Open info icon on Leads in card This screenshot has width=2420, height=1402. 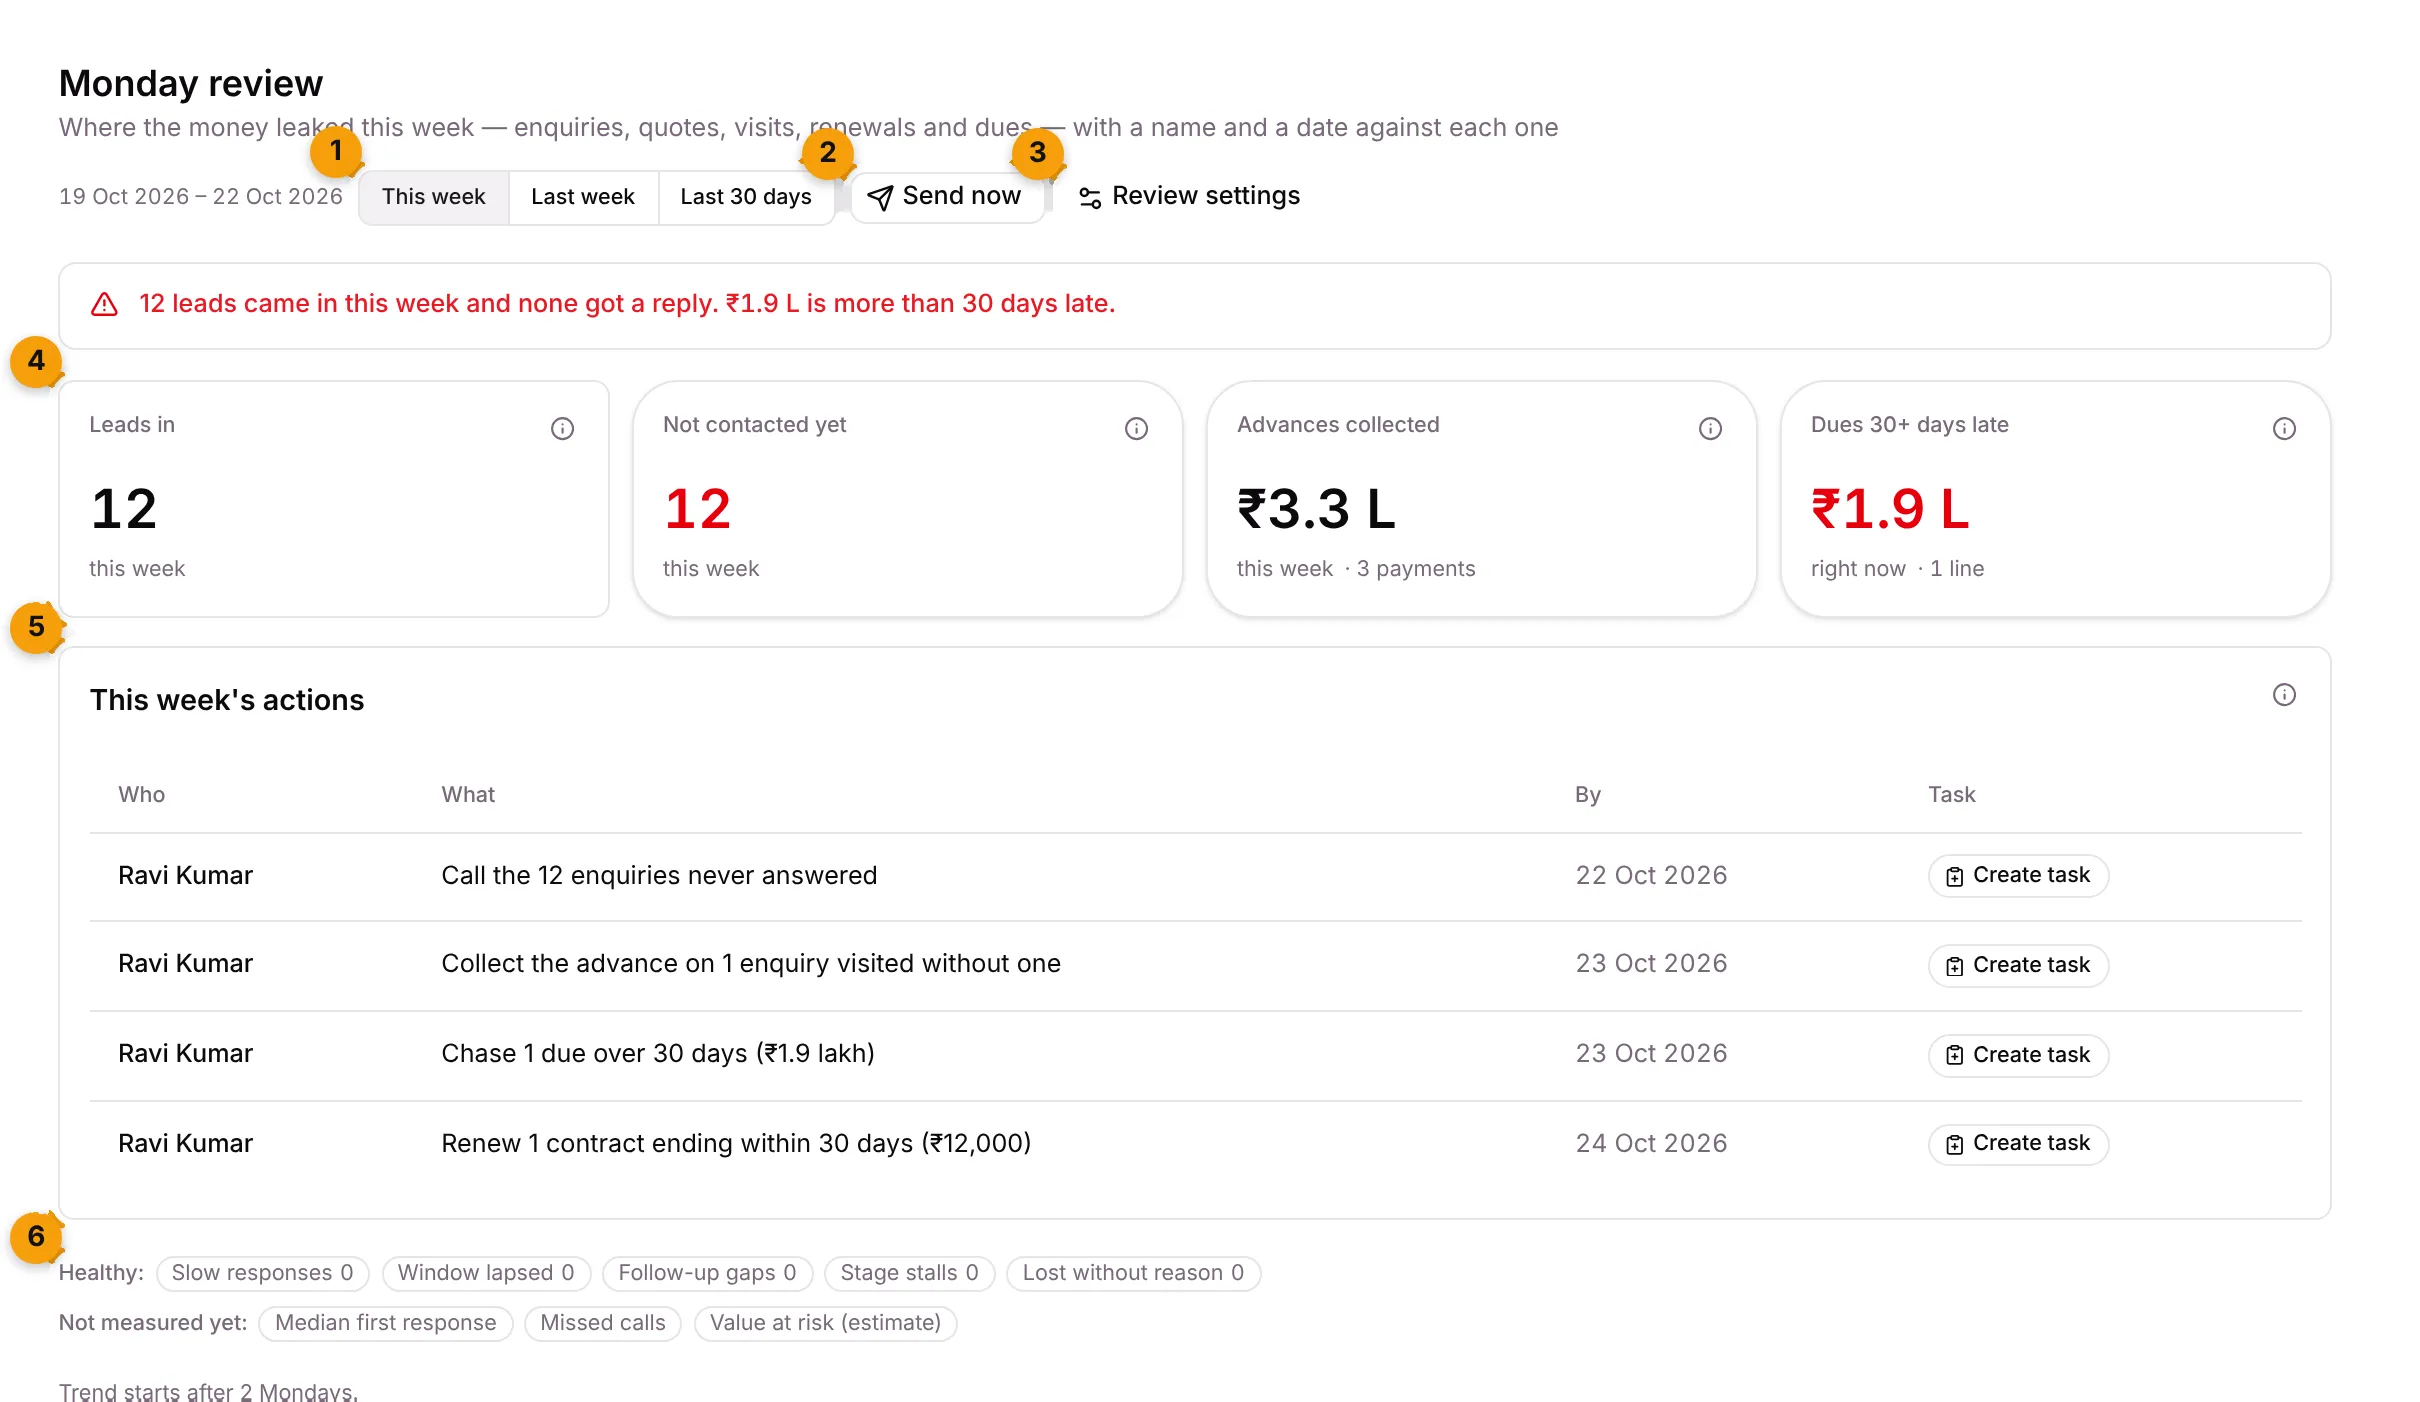(562, 428)
